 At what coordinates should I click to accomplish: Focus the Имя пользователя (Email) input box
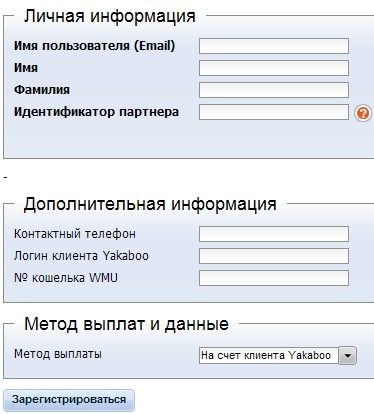pyautogui.click(x=274, y=46)
